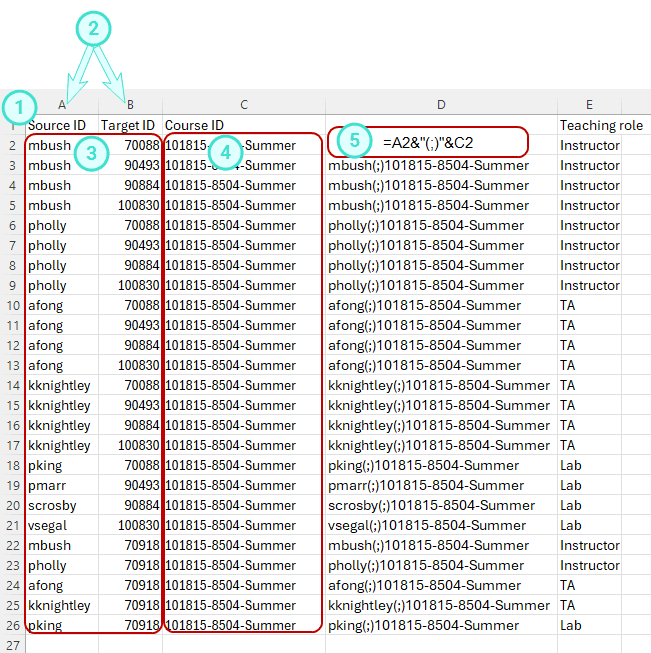Select 90884 in row 16

pyautogui.click(x=130, y=425)
